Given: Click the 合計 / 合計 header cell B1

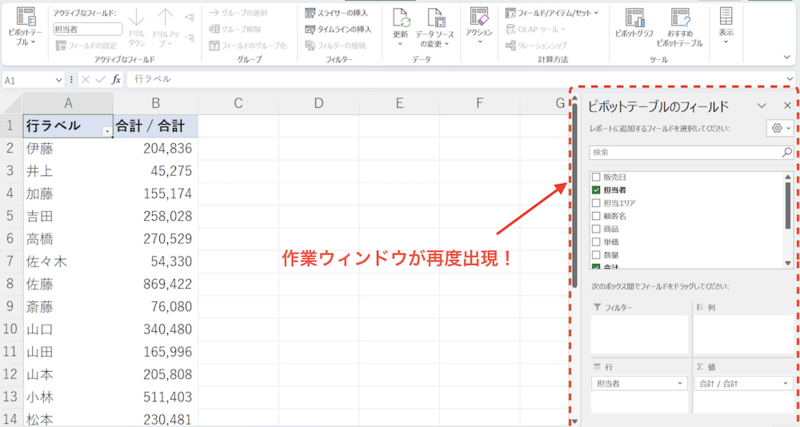Looking at the screenshot, I should click(x=156, y=126).
